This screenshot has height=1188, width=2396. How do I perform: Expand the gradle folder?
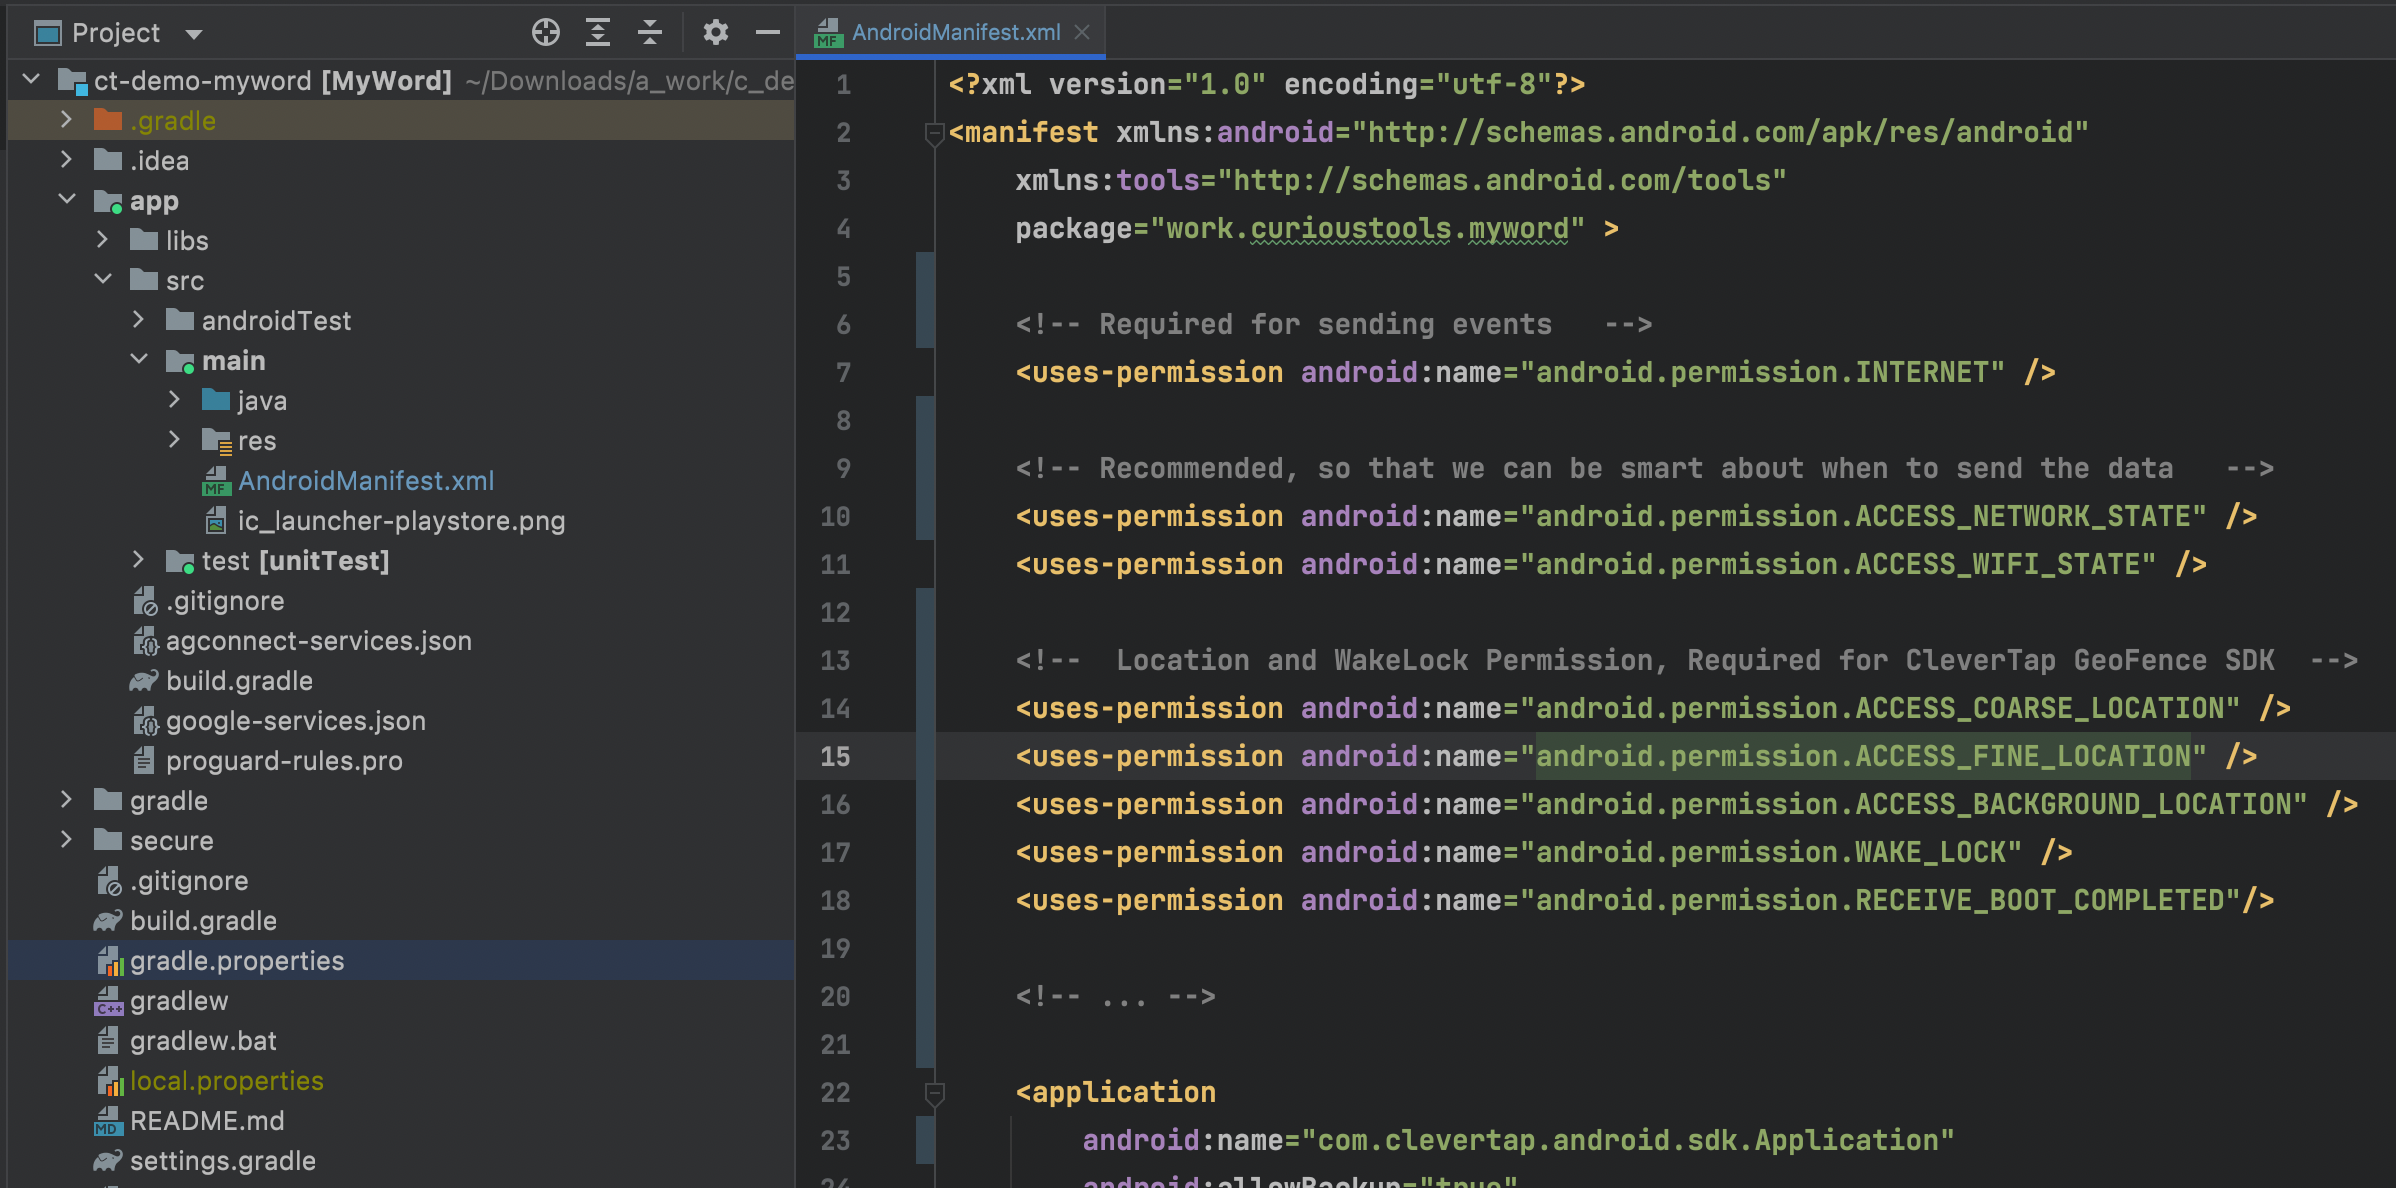[x=66, y=800]
